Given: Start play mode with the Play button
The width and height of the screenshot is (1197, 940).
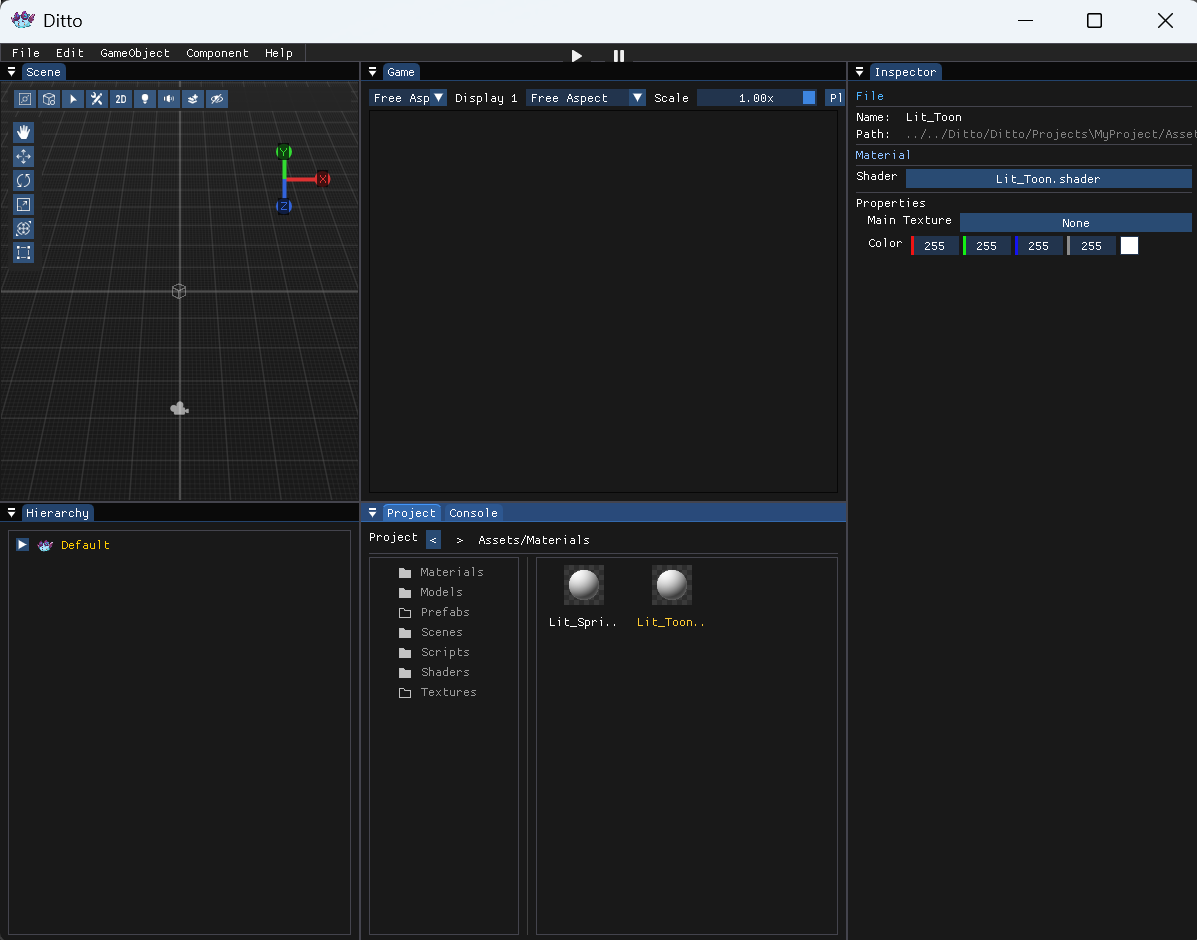Looking at the screenshot, I should click(576, 56).
